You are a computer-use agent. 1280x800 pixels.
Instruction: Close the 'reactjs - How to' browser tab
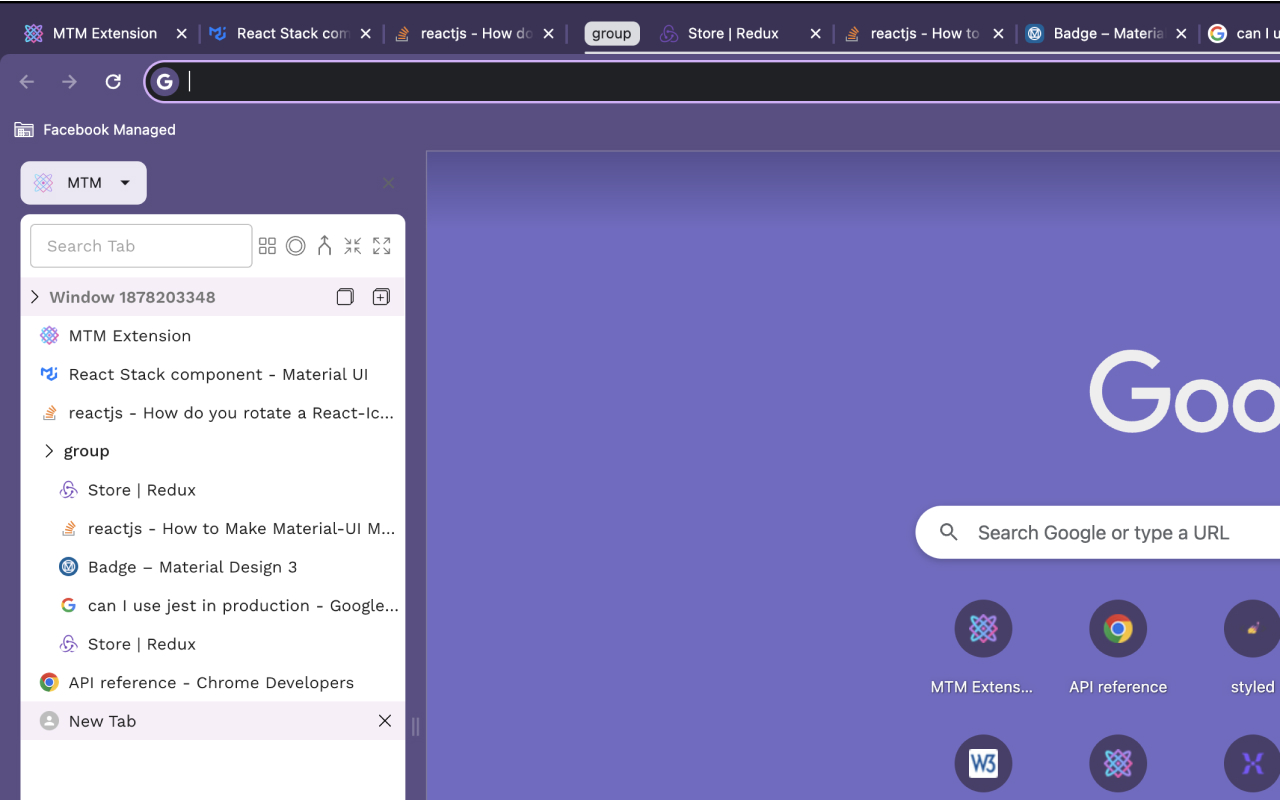pos(999,34)
